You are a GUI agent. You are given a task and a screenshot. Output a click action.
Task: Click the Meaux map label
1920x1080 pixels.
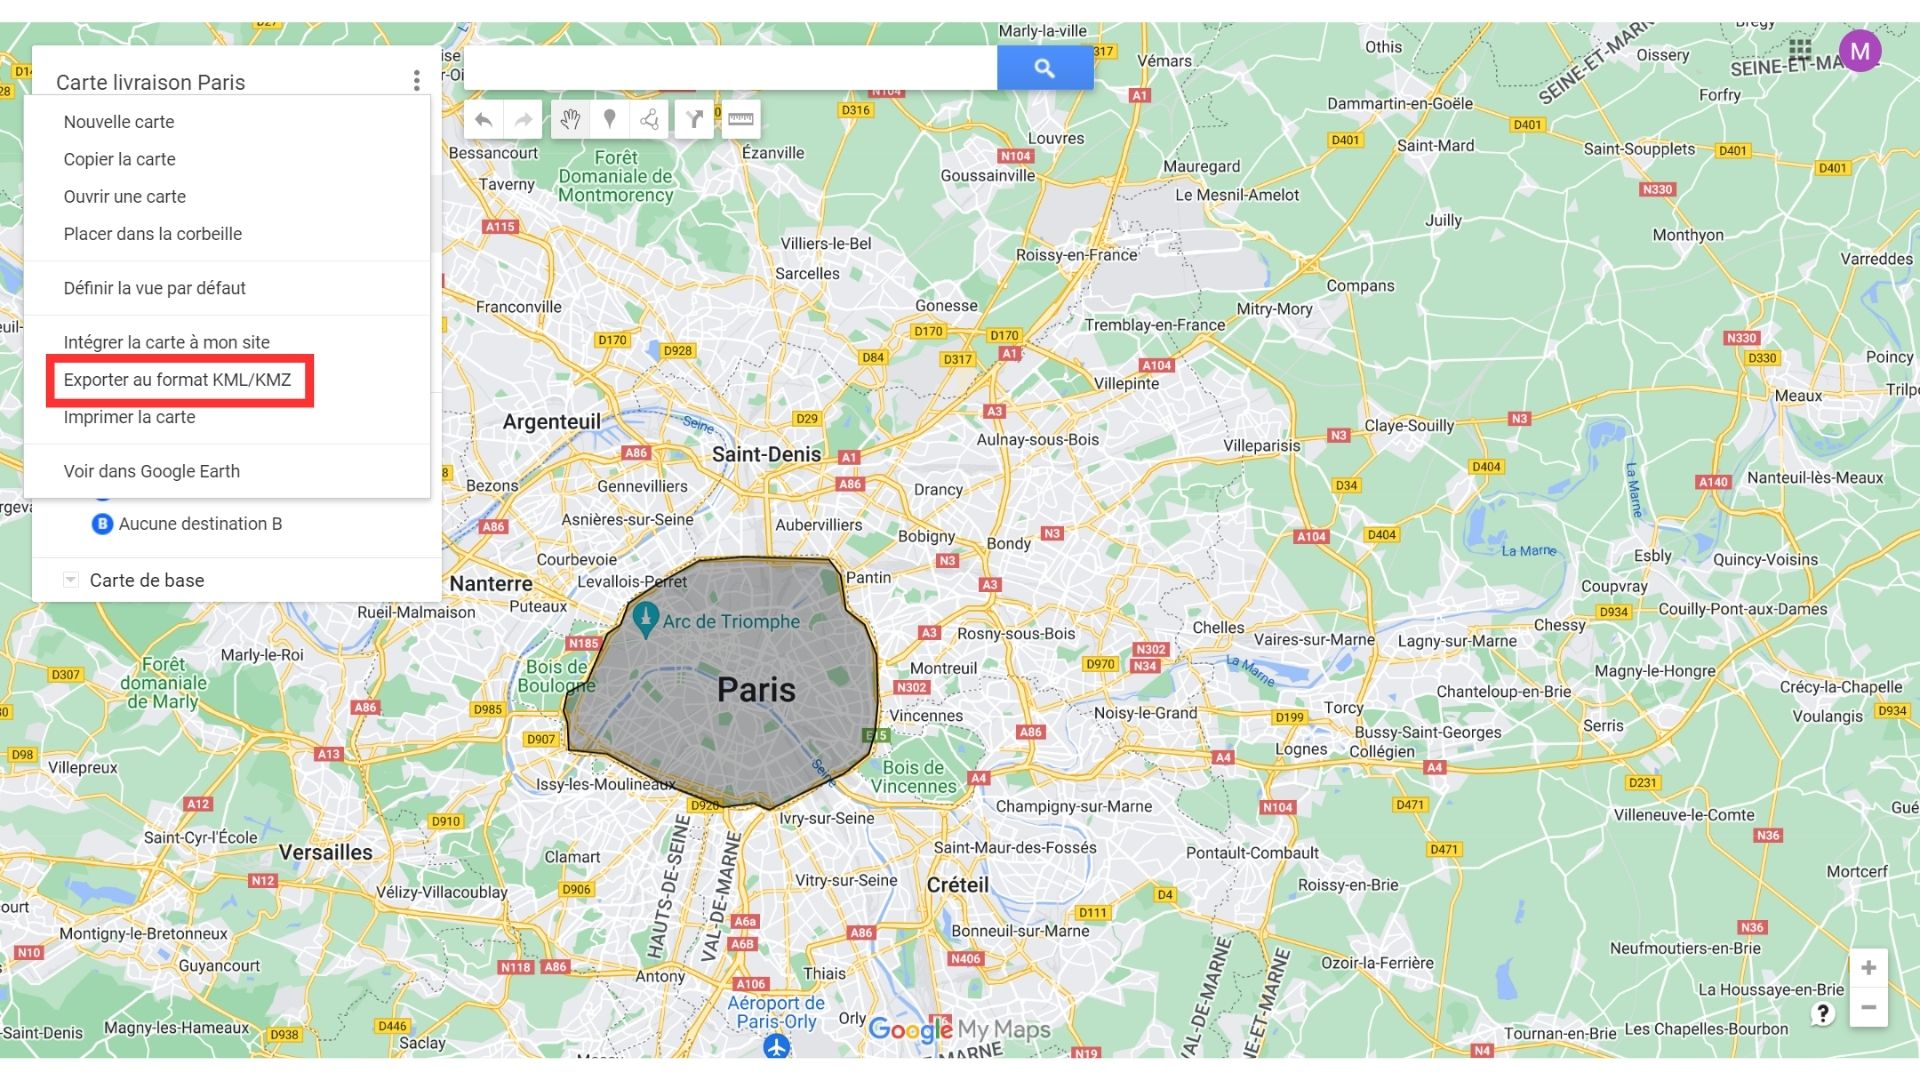[x=1798, y=396]
